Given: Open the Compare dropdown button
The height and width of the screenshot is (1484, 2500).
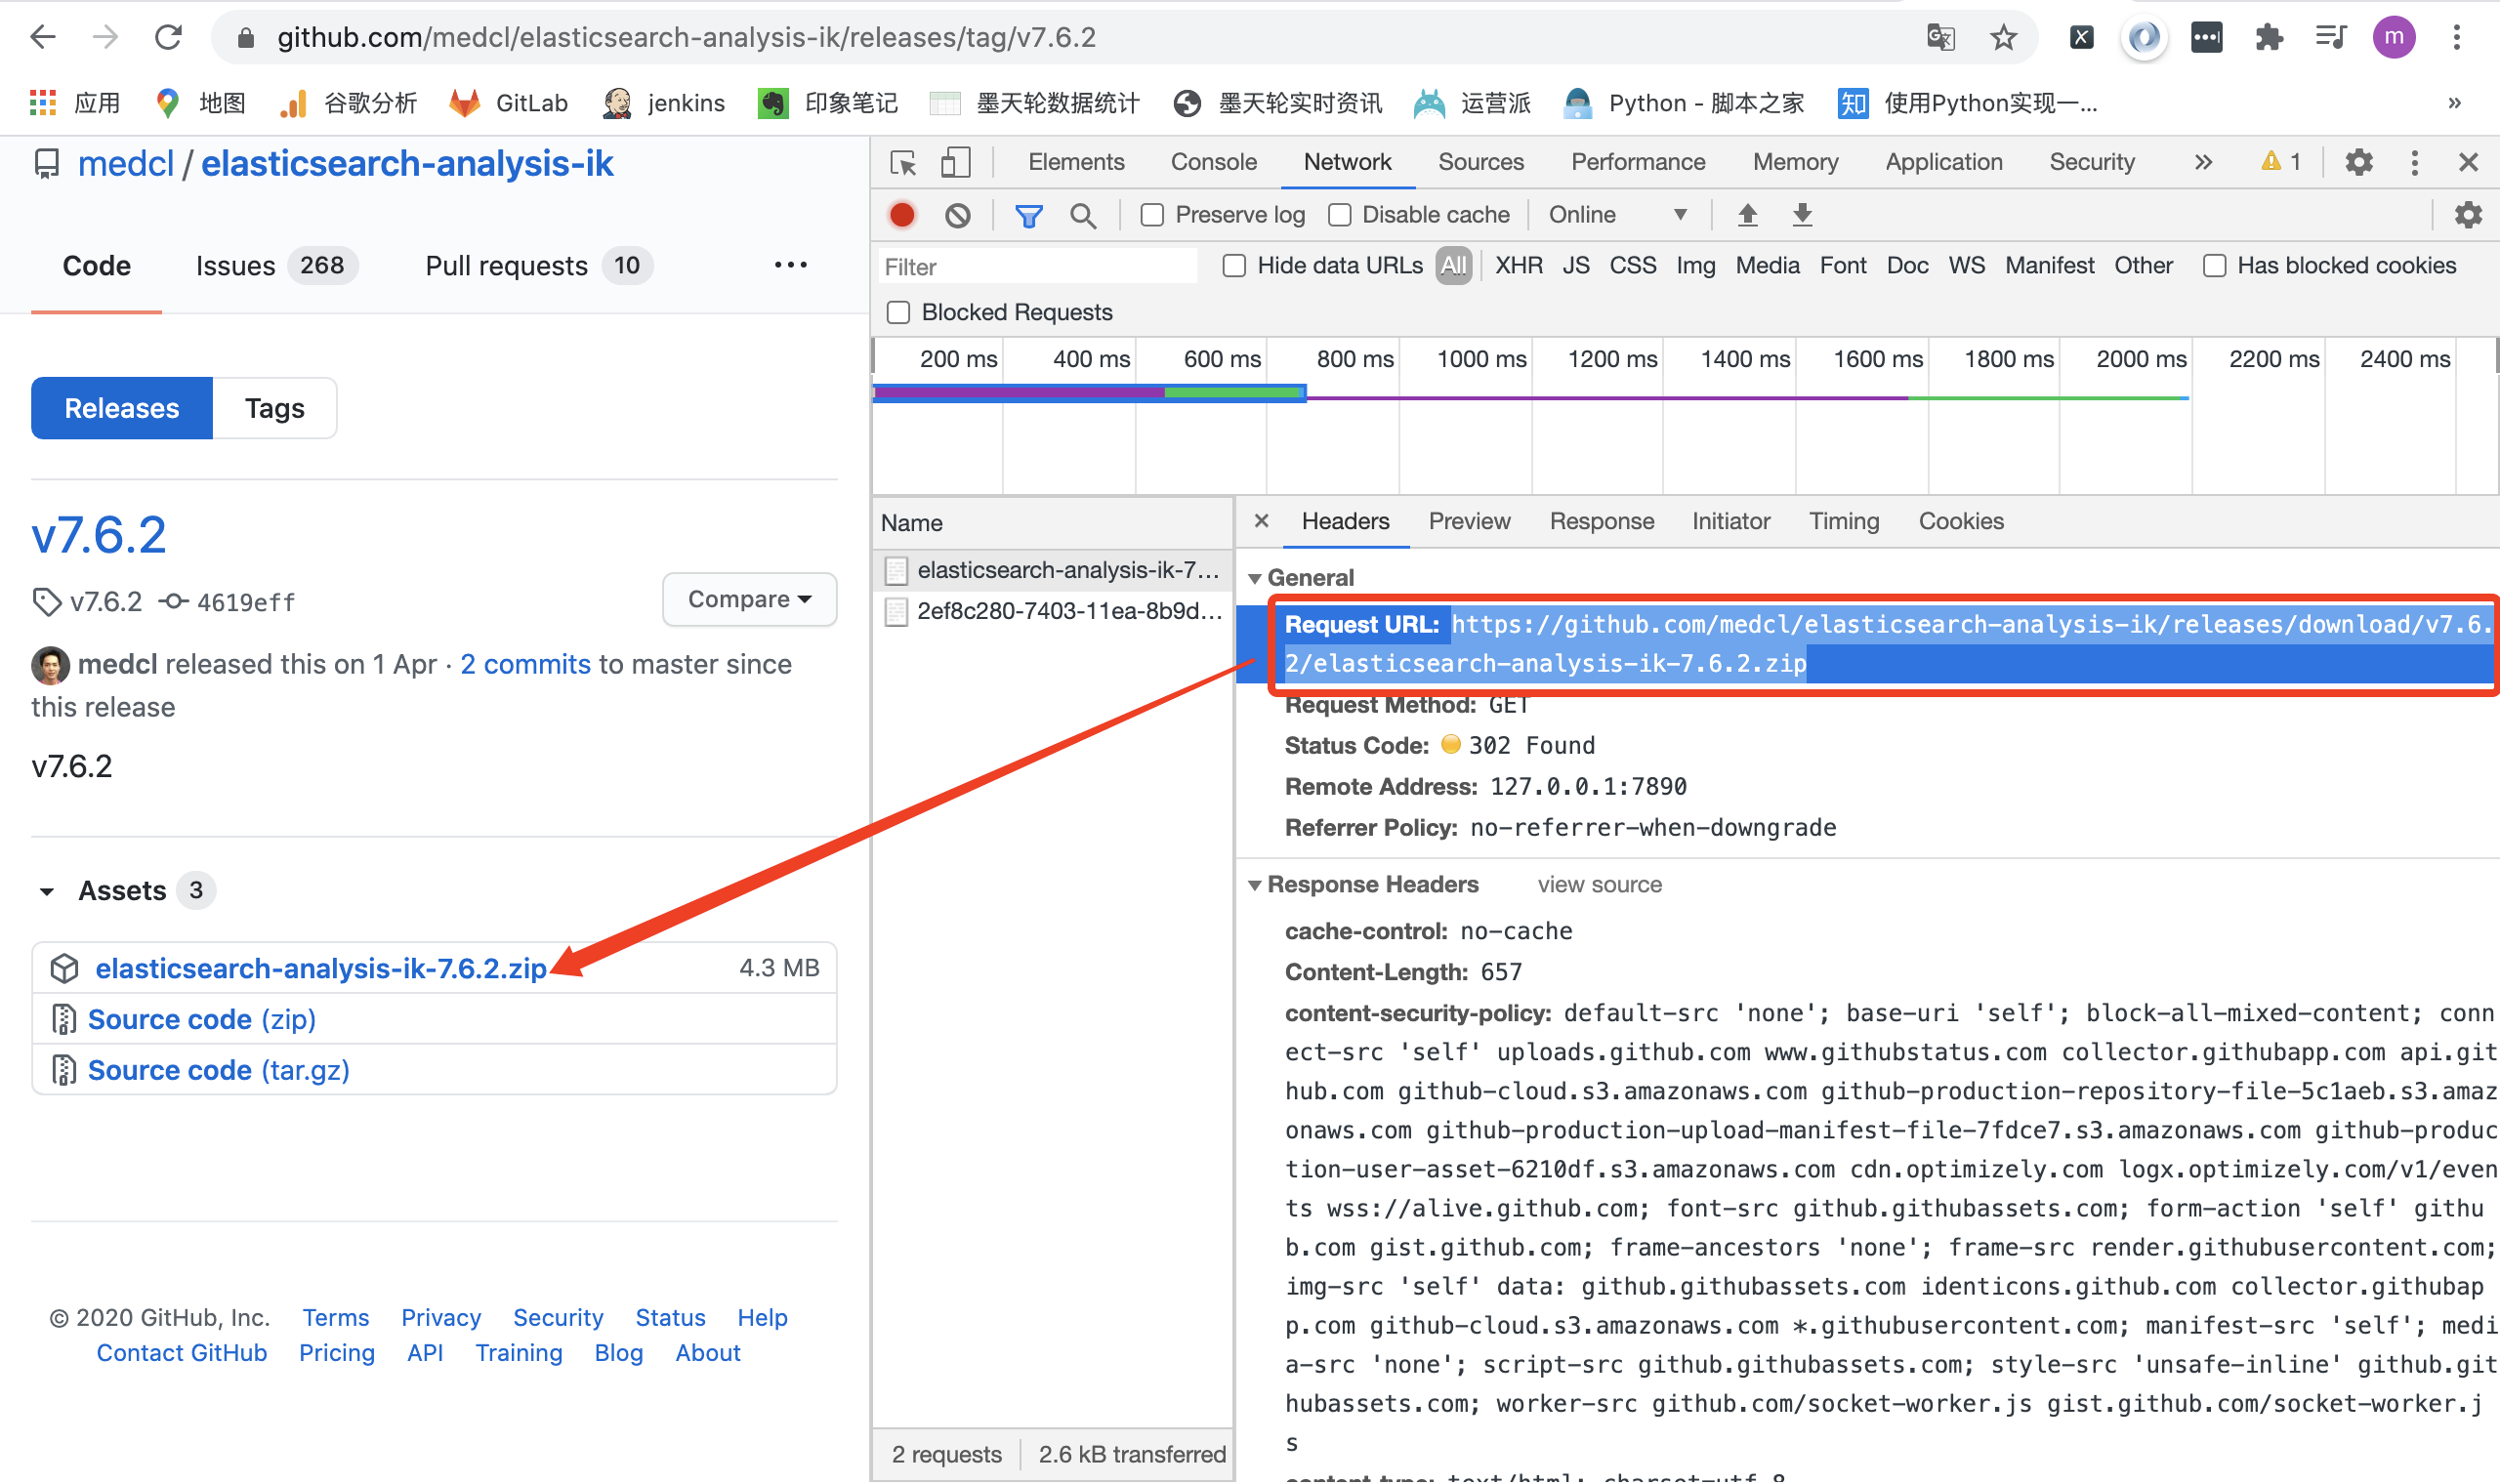Looking at the screenshot, I should pos(749,599).
